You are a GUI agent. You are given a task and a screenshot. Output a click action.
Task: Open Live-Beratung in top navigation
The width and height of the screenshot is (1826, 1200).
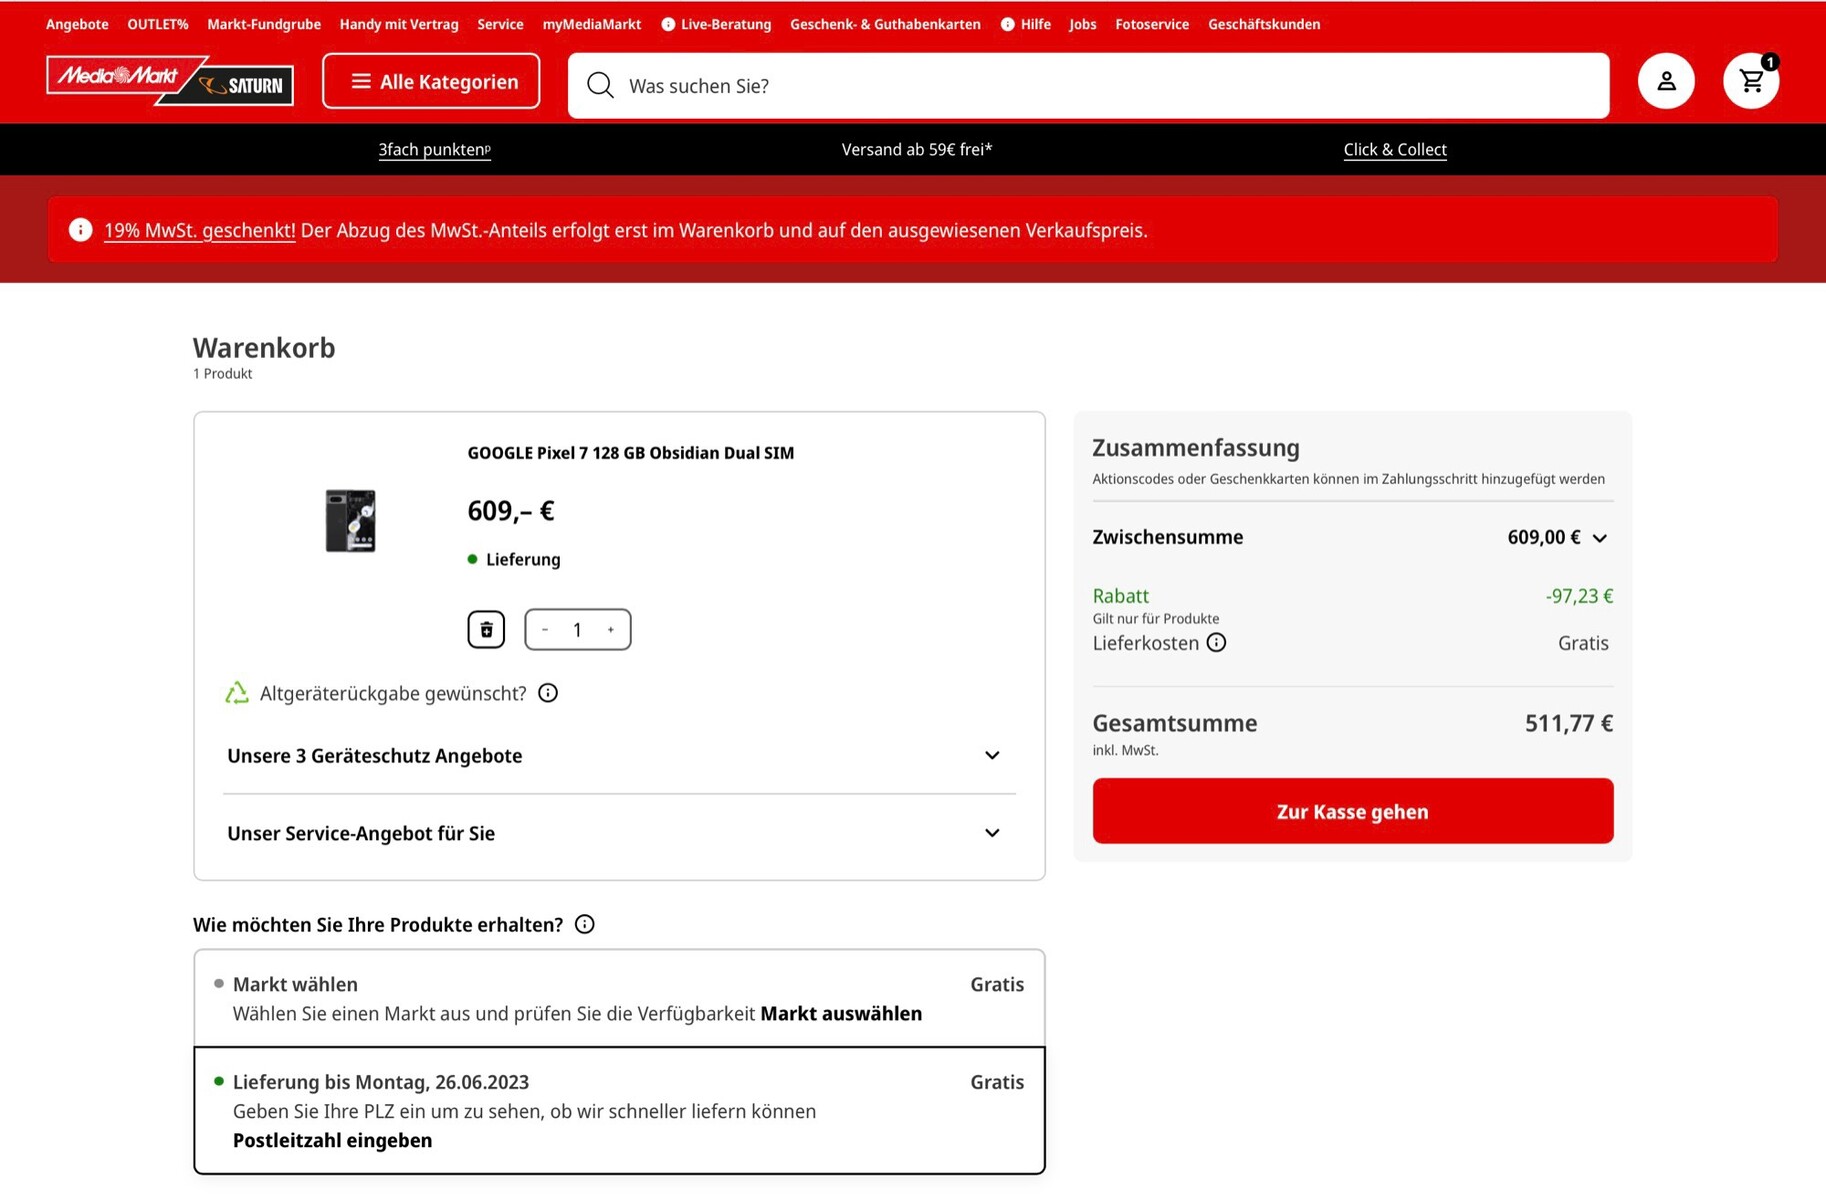(717, 24)
